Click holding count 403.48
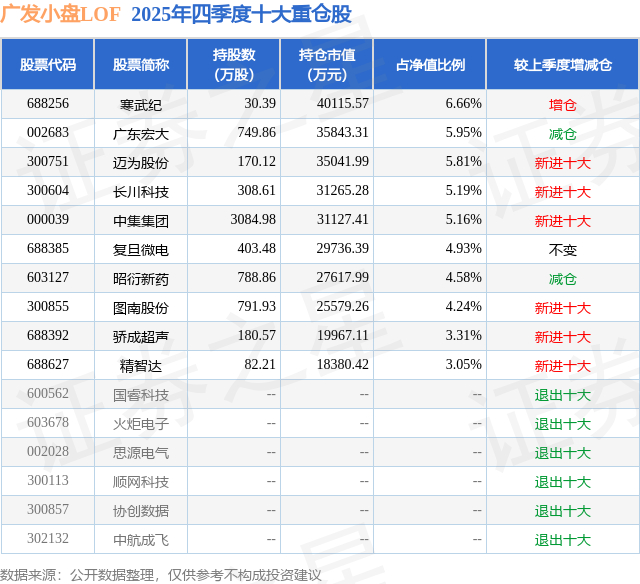This screenshot has height=584, width=640. [257, 249]
